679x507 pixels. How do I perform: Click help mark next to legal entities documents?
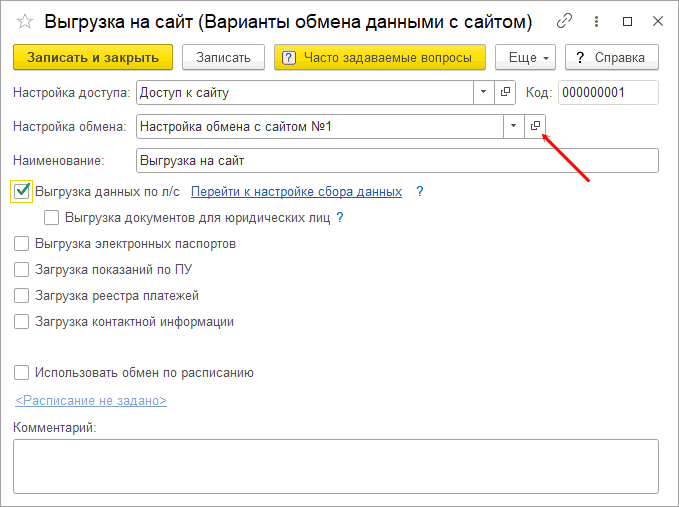click(340, 217)
